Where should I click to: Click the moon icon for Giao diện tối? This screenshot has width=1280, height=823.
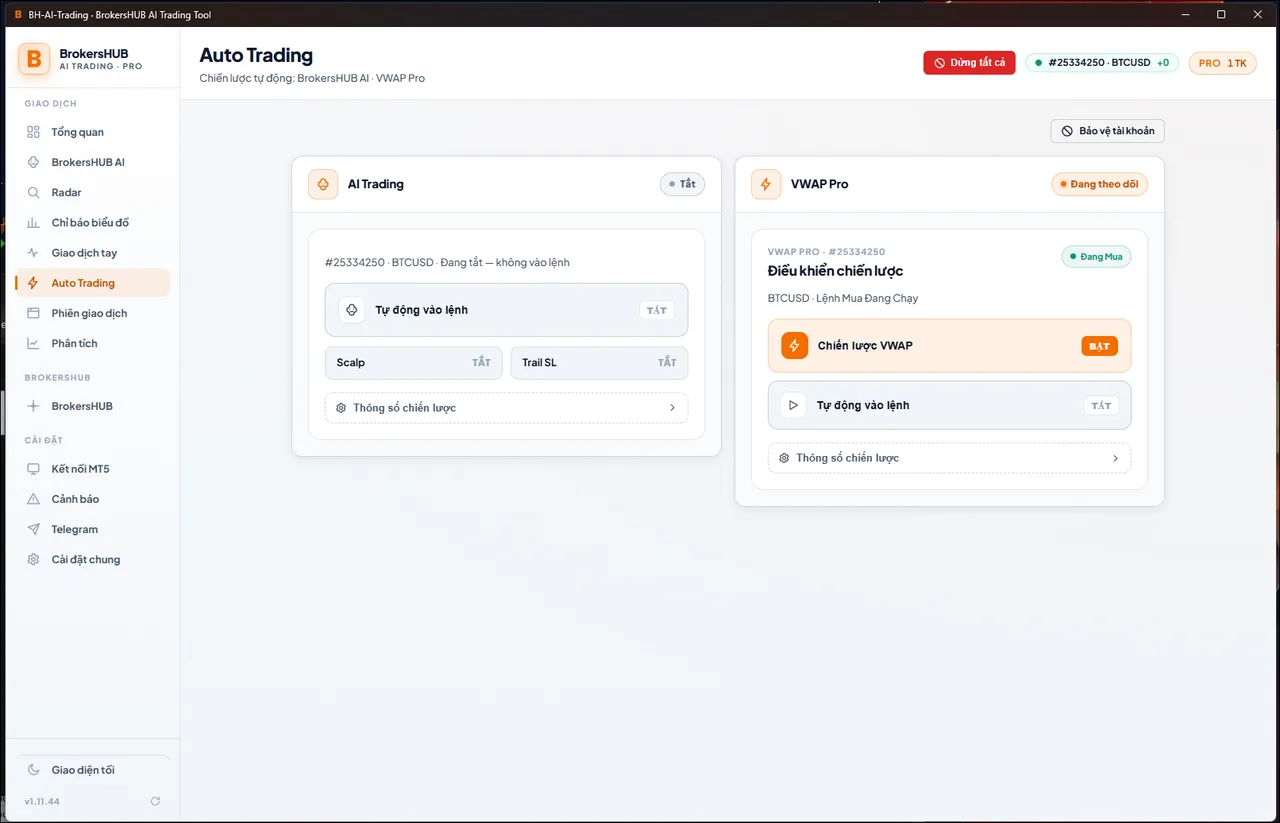coord(33,770)
